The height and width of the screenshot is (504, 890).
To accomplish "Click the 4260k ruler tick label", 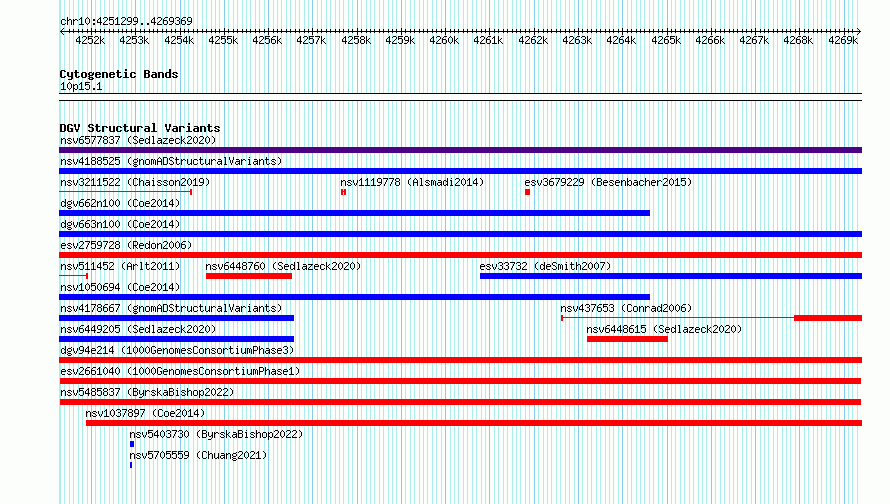I will click(444, 40).
